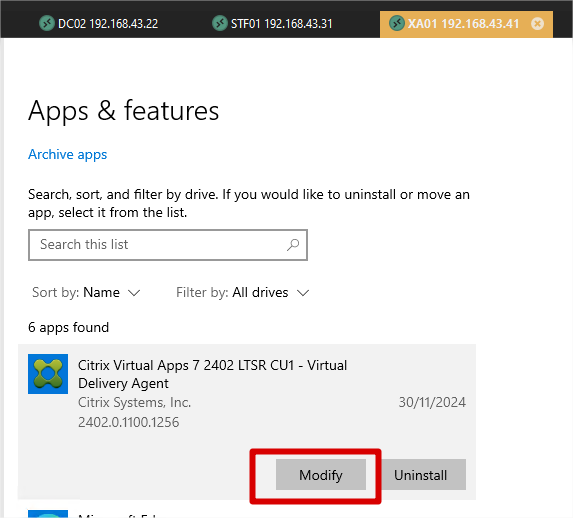Select the Citrix Virtual Apps 7 2402 title
The height and width of the screenshot is (518, 573).
click(x=212, y=374)
